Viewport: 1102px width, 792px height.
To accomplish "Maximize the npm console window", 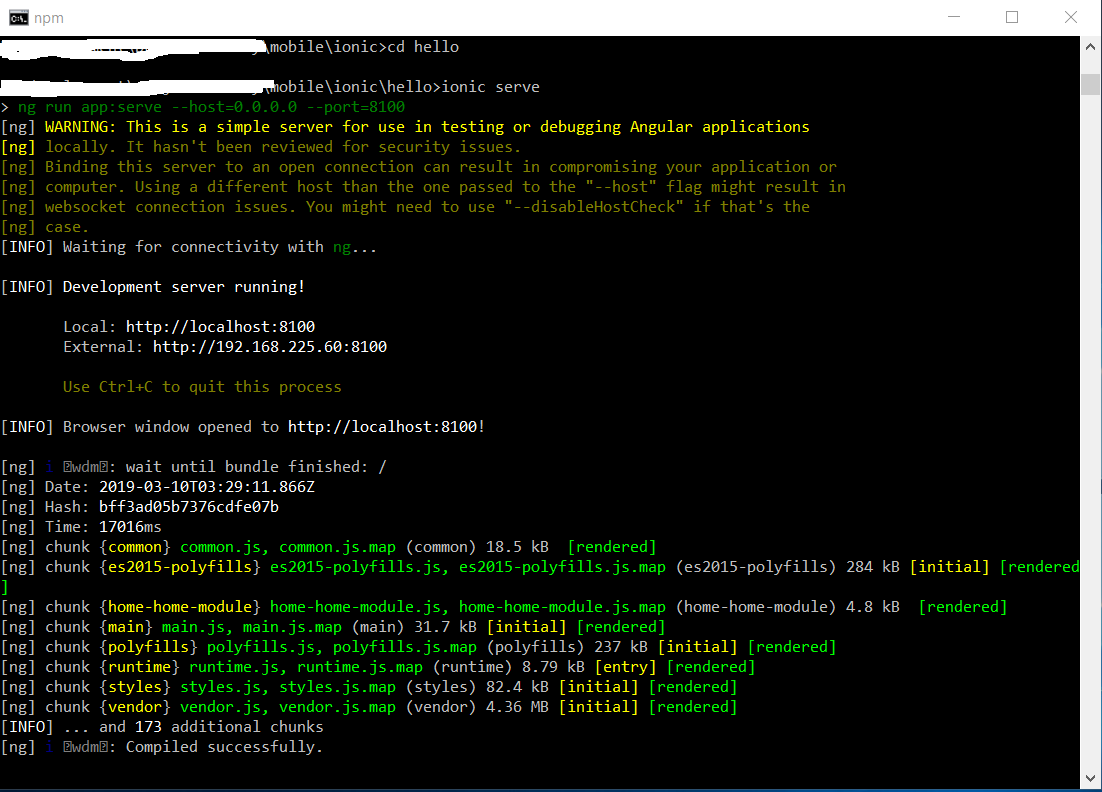I will pos(1012,17).
